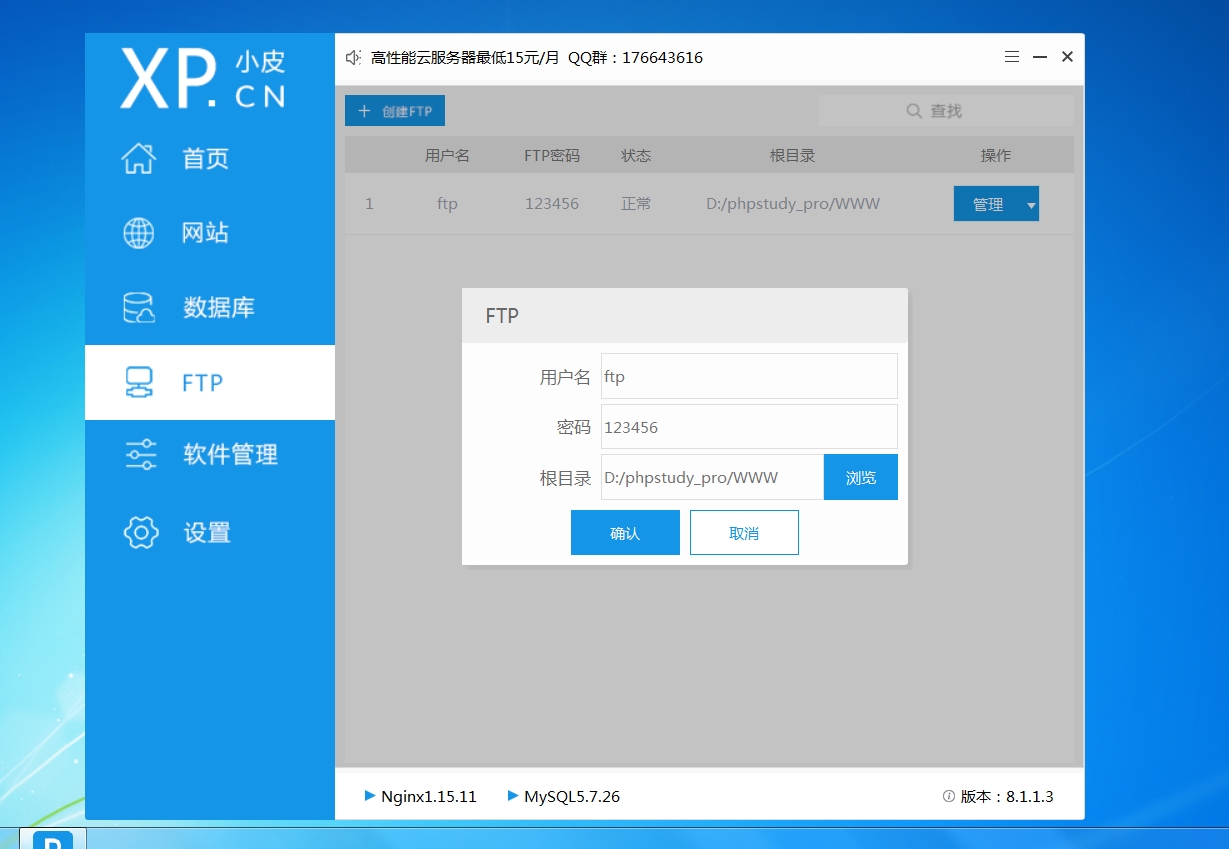Click the version info circle icon

[x=949, y=797]
